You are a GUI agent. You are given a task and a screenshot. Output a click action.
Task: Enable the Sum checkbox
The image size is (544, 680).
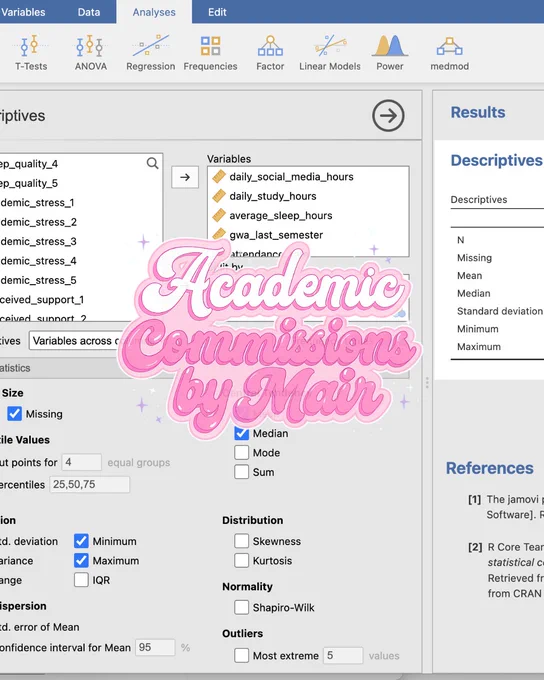coord(242,472)
